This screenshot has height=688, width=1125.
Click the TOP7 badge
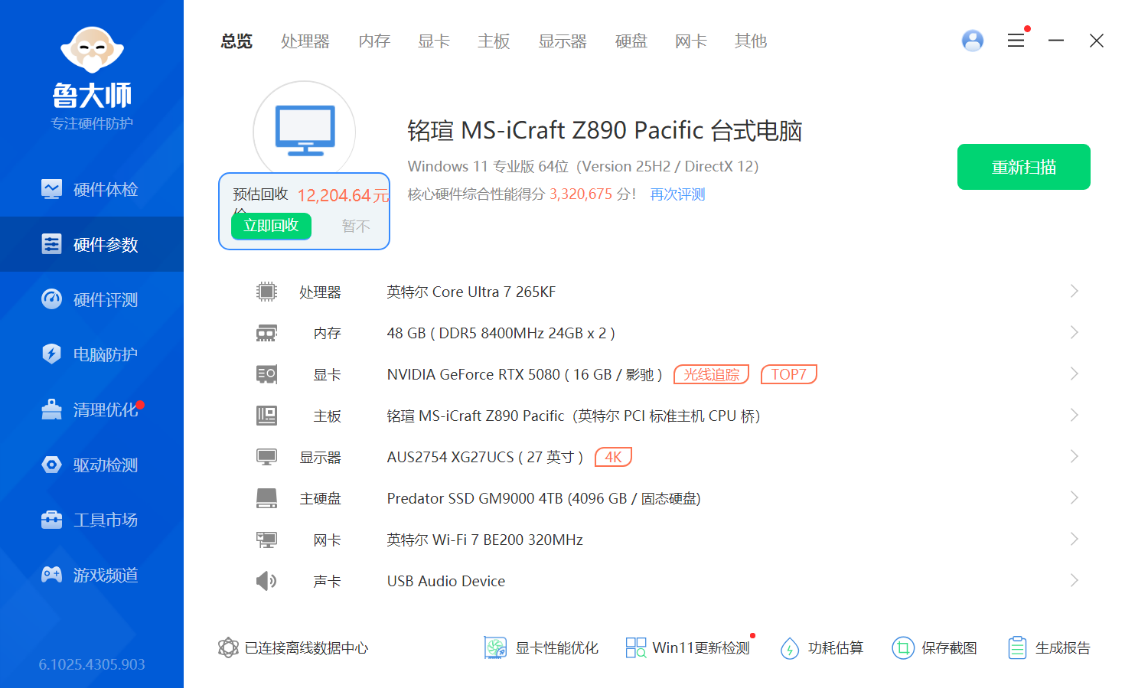(x=789, y=374)
